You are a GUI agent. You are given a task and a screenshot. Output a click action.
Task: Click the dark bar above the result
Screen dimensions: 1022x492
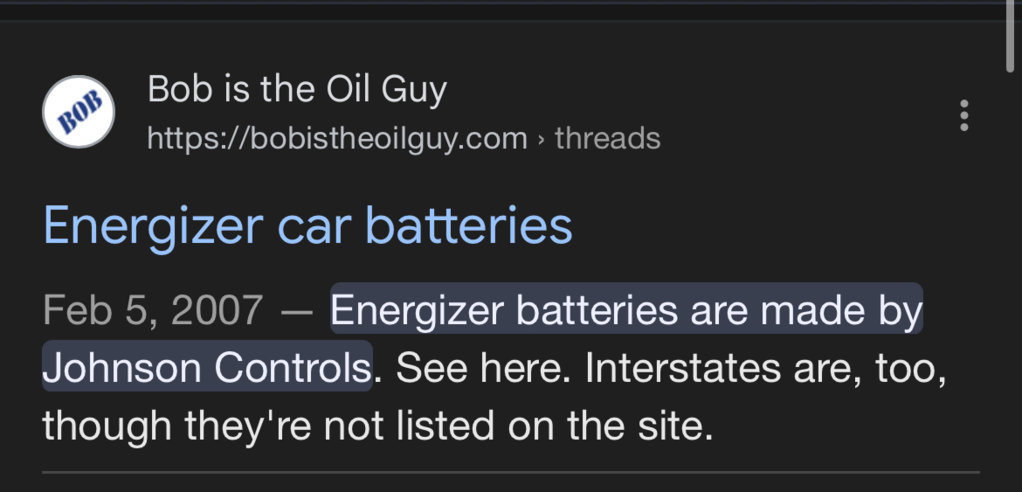tap(502, 12)
